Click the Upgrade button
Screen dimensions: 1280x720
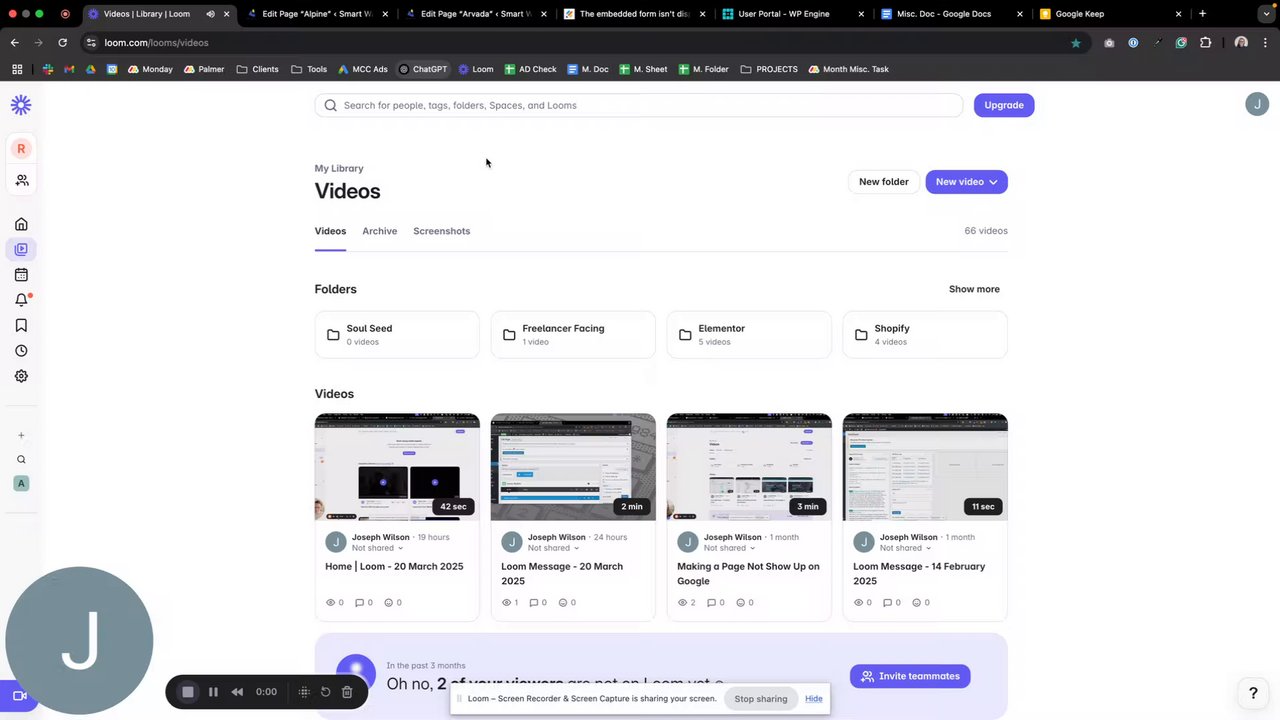1003,105
